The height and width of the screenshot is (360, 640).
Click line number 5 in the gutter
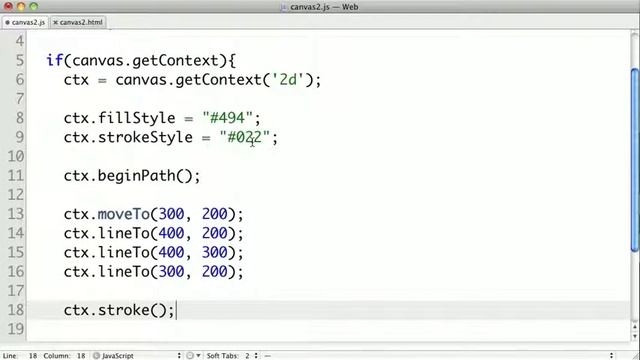[20, 60]
